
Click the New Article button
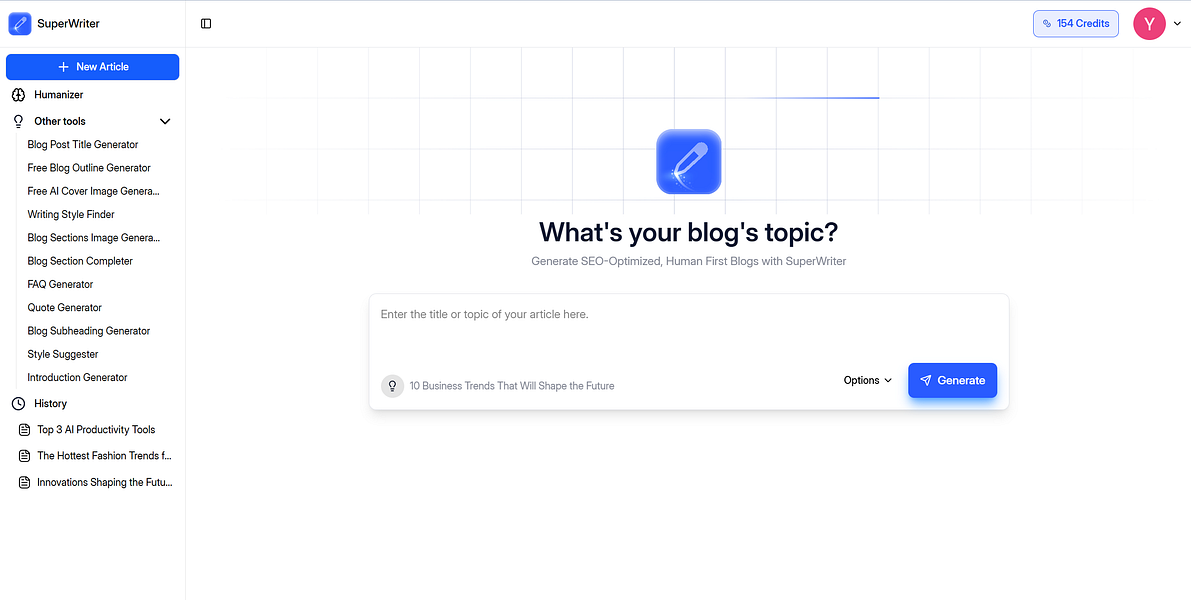pos(93,67)
